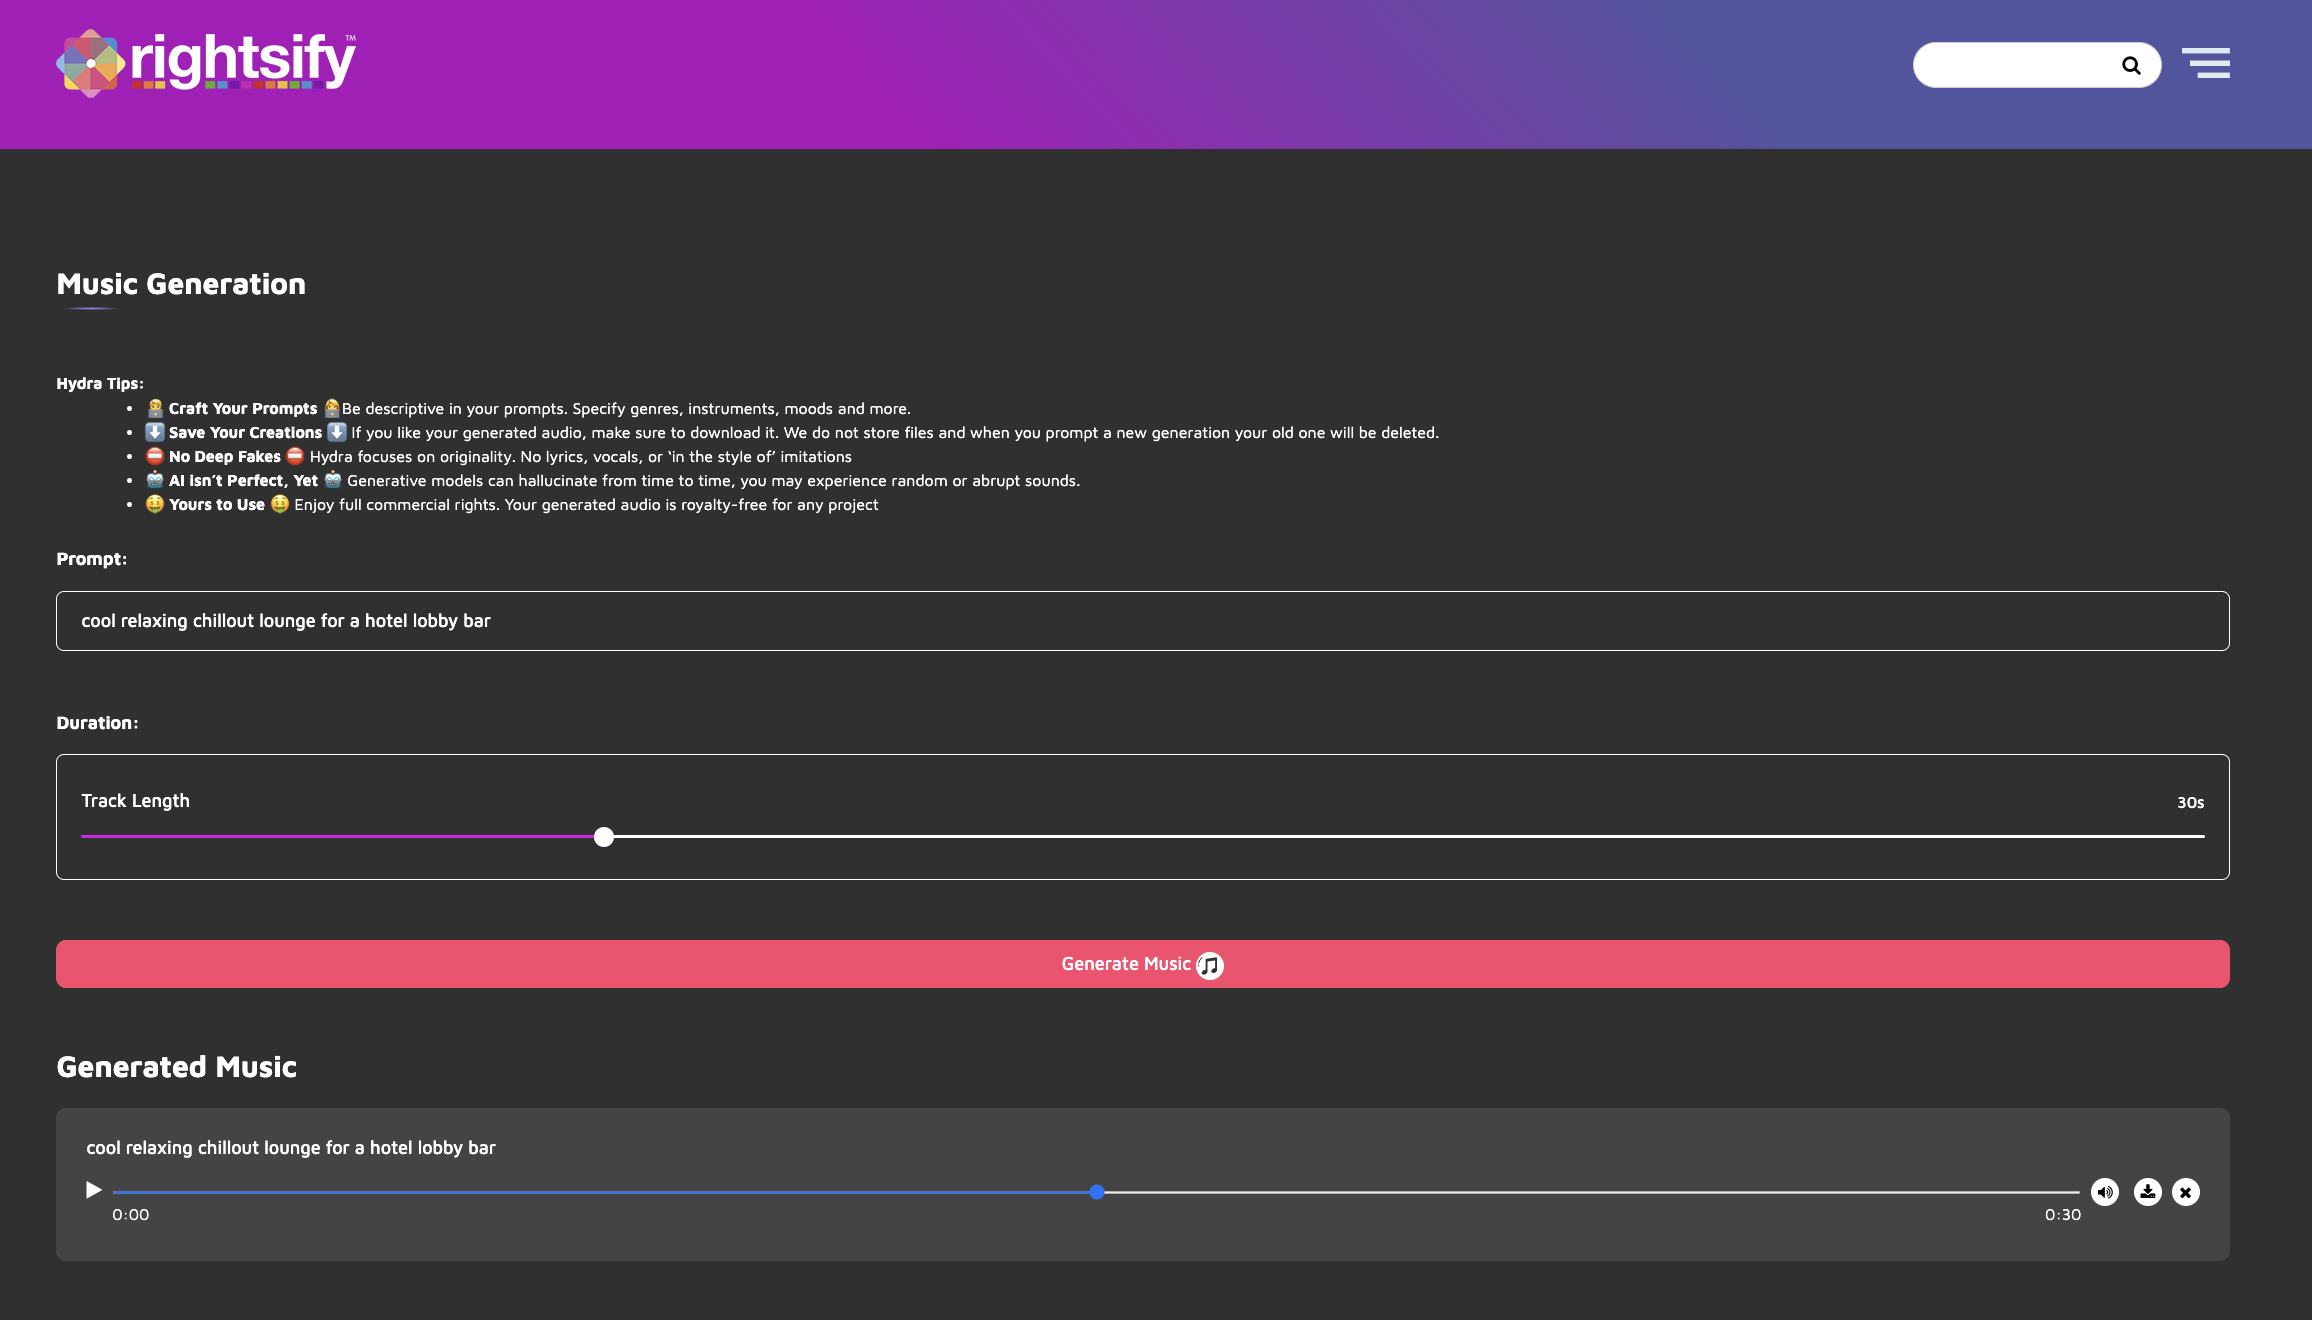The image size is (2312, 1320).
Task: Click the Music Generation section header
Action: pyautogui.click(x=179, y=283)
